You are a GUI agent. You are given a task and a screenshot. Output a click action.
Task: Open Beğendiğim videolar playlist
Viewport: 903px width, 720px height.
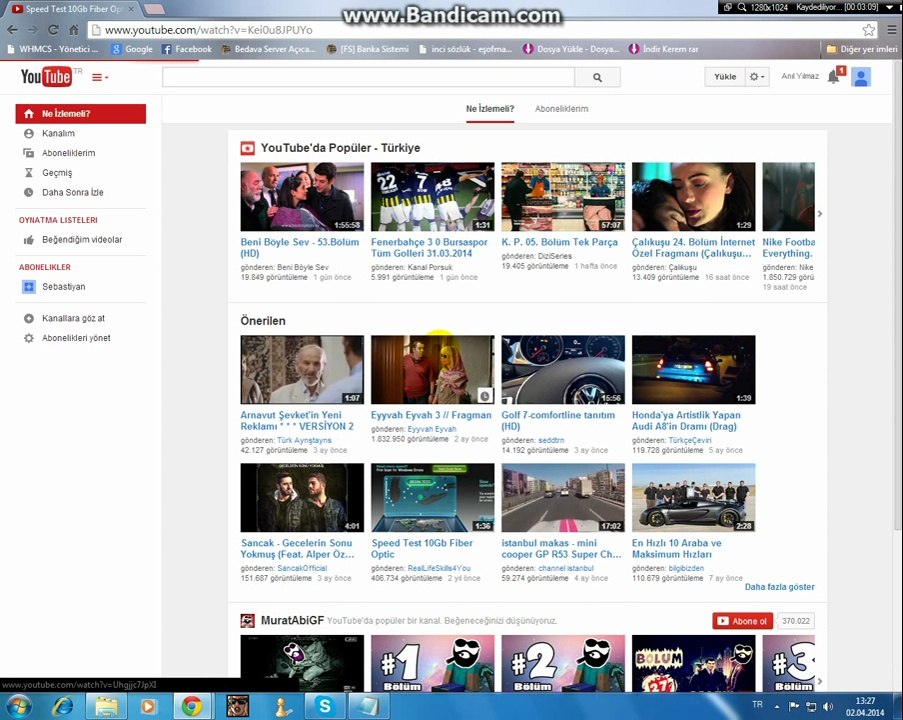point(81,240)
